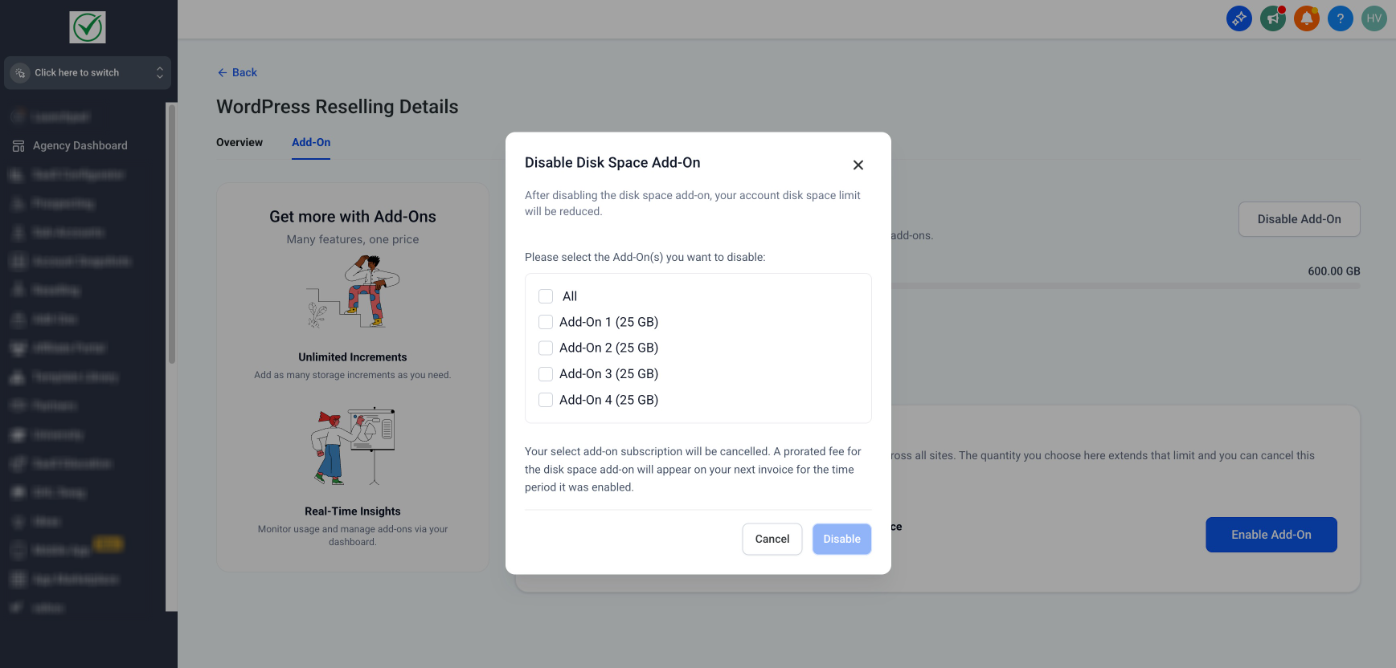This screenshot has height=668, width=1396.
Task: Click the Get more with Add-Ons title
Action: click(353, 216)
